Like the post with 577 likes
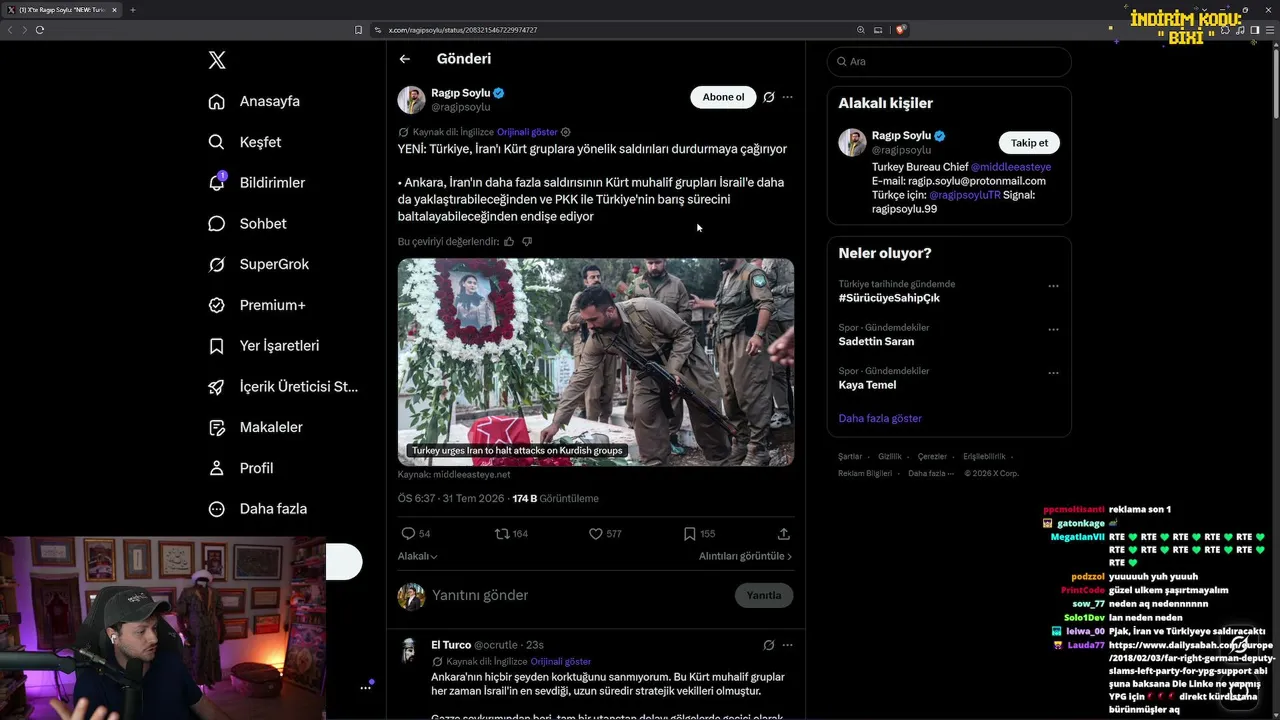Screen dimensions: 1280x720 [596, 534]
